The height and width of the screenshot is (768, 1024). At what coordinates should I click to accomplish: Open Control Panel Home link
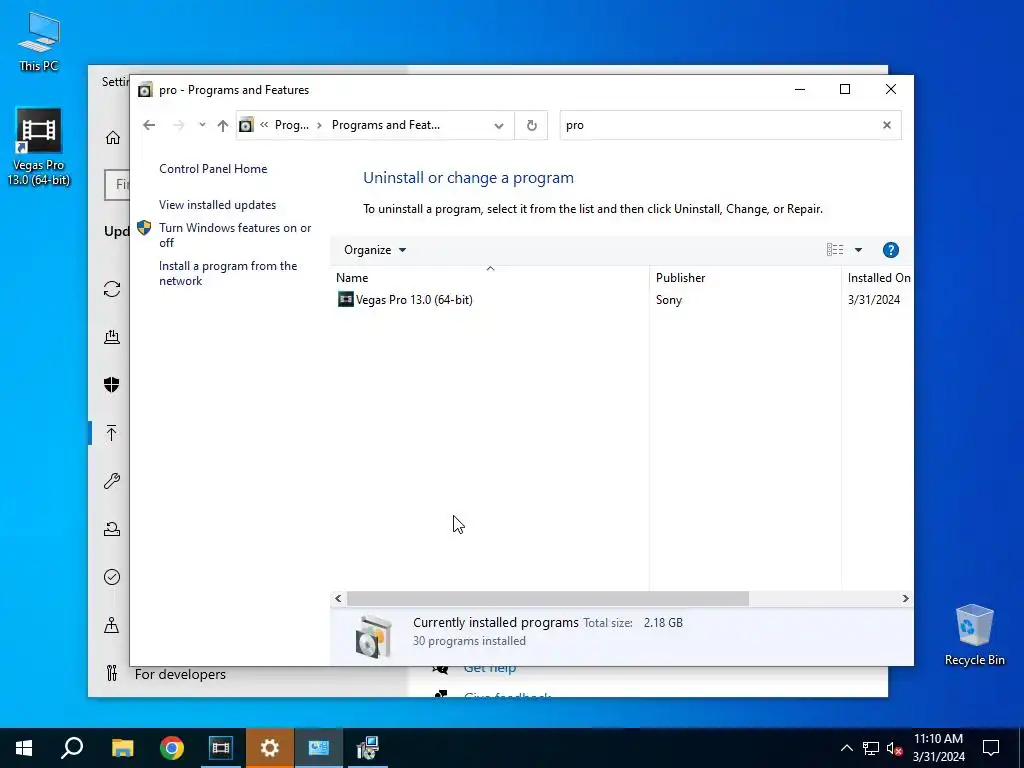pos(213,168)
